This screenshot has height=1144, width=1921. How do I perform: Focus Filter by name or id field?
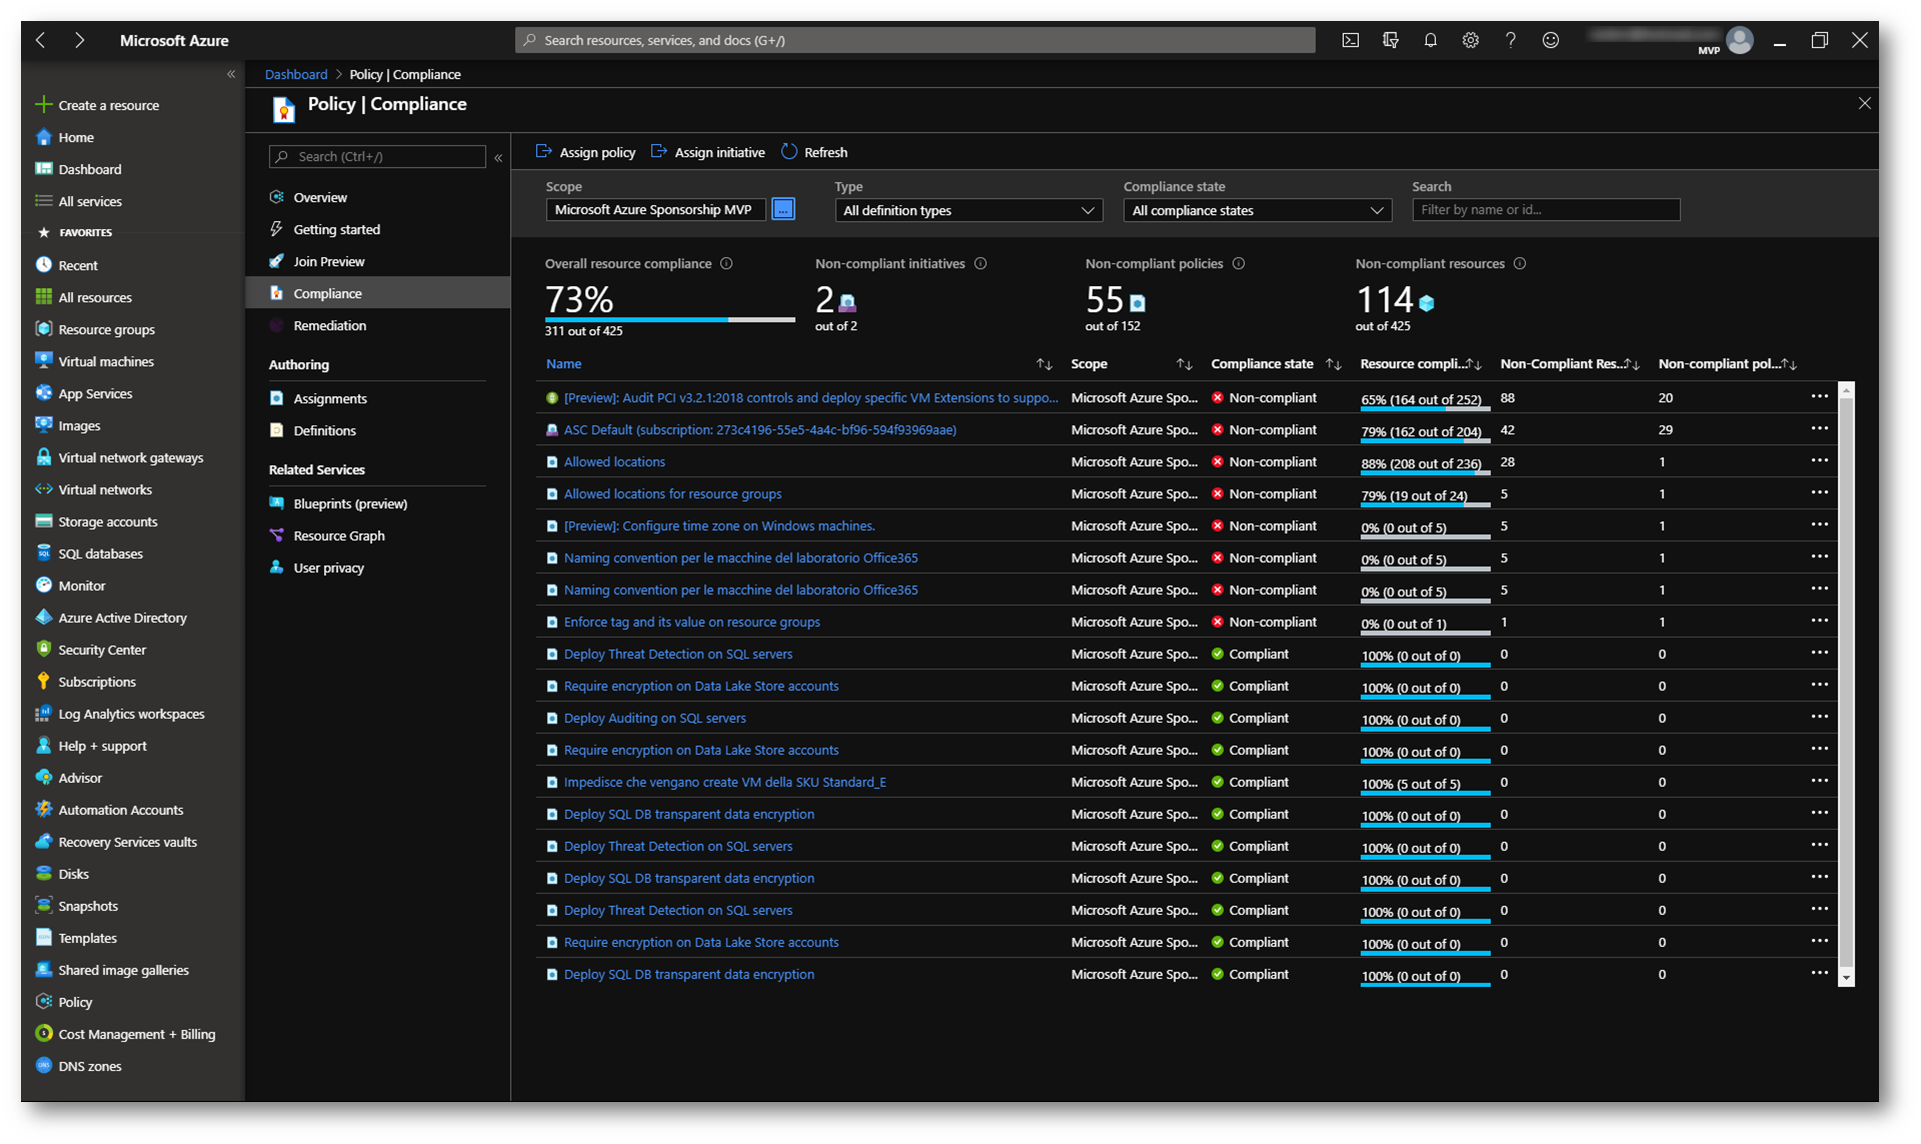[x=1546, y=210]
